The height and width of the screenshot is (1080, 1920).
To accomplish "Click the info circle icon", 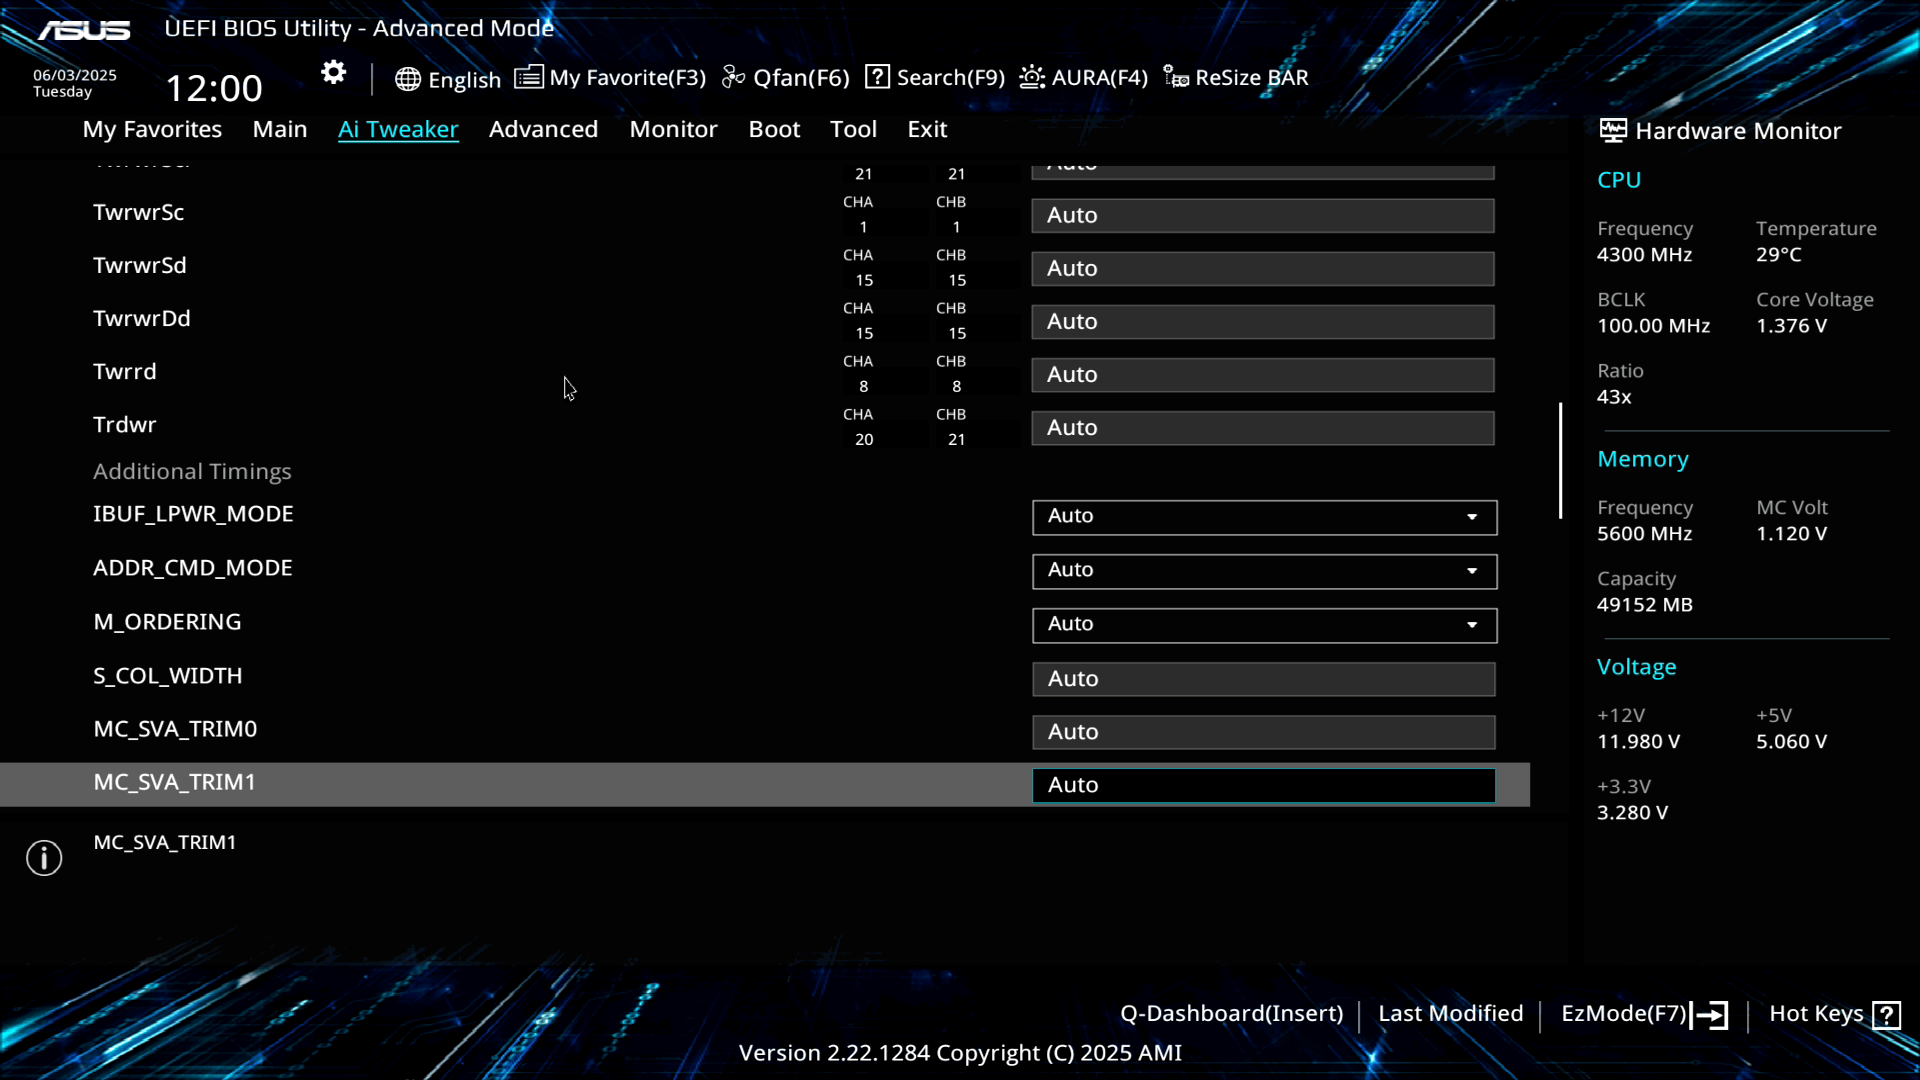I will point(44,858).
